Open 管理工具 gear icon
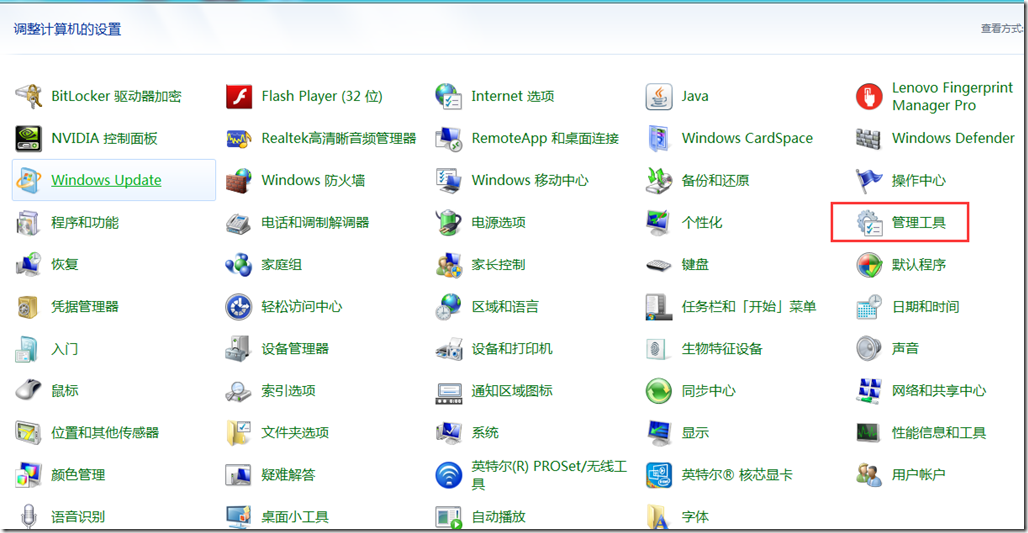 [869, 223]
